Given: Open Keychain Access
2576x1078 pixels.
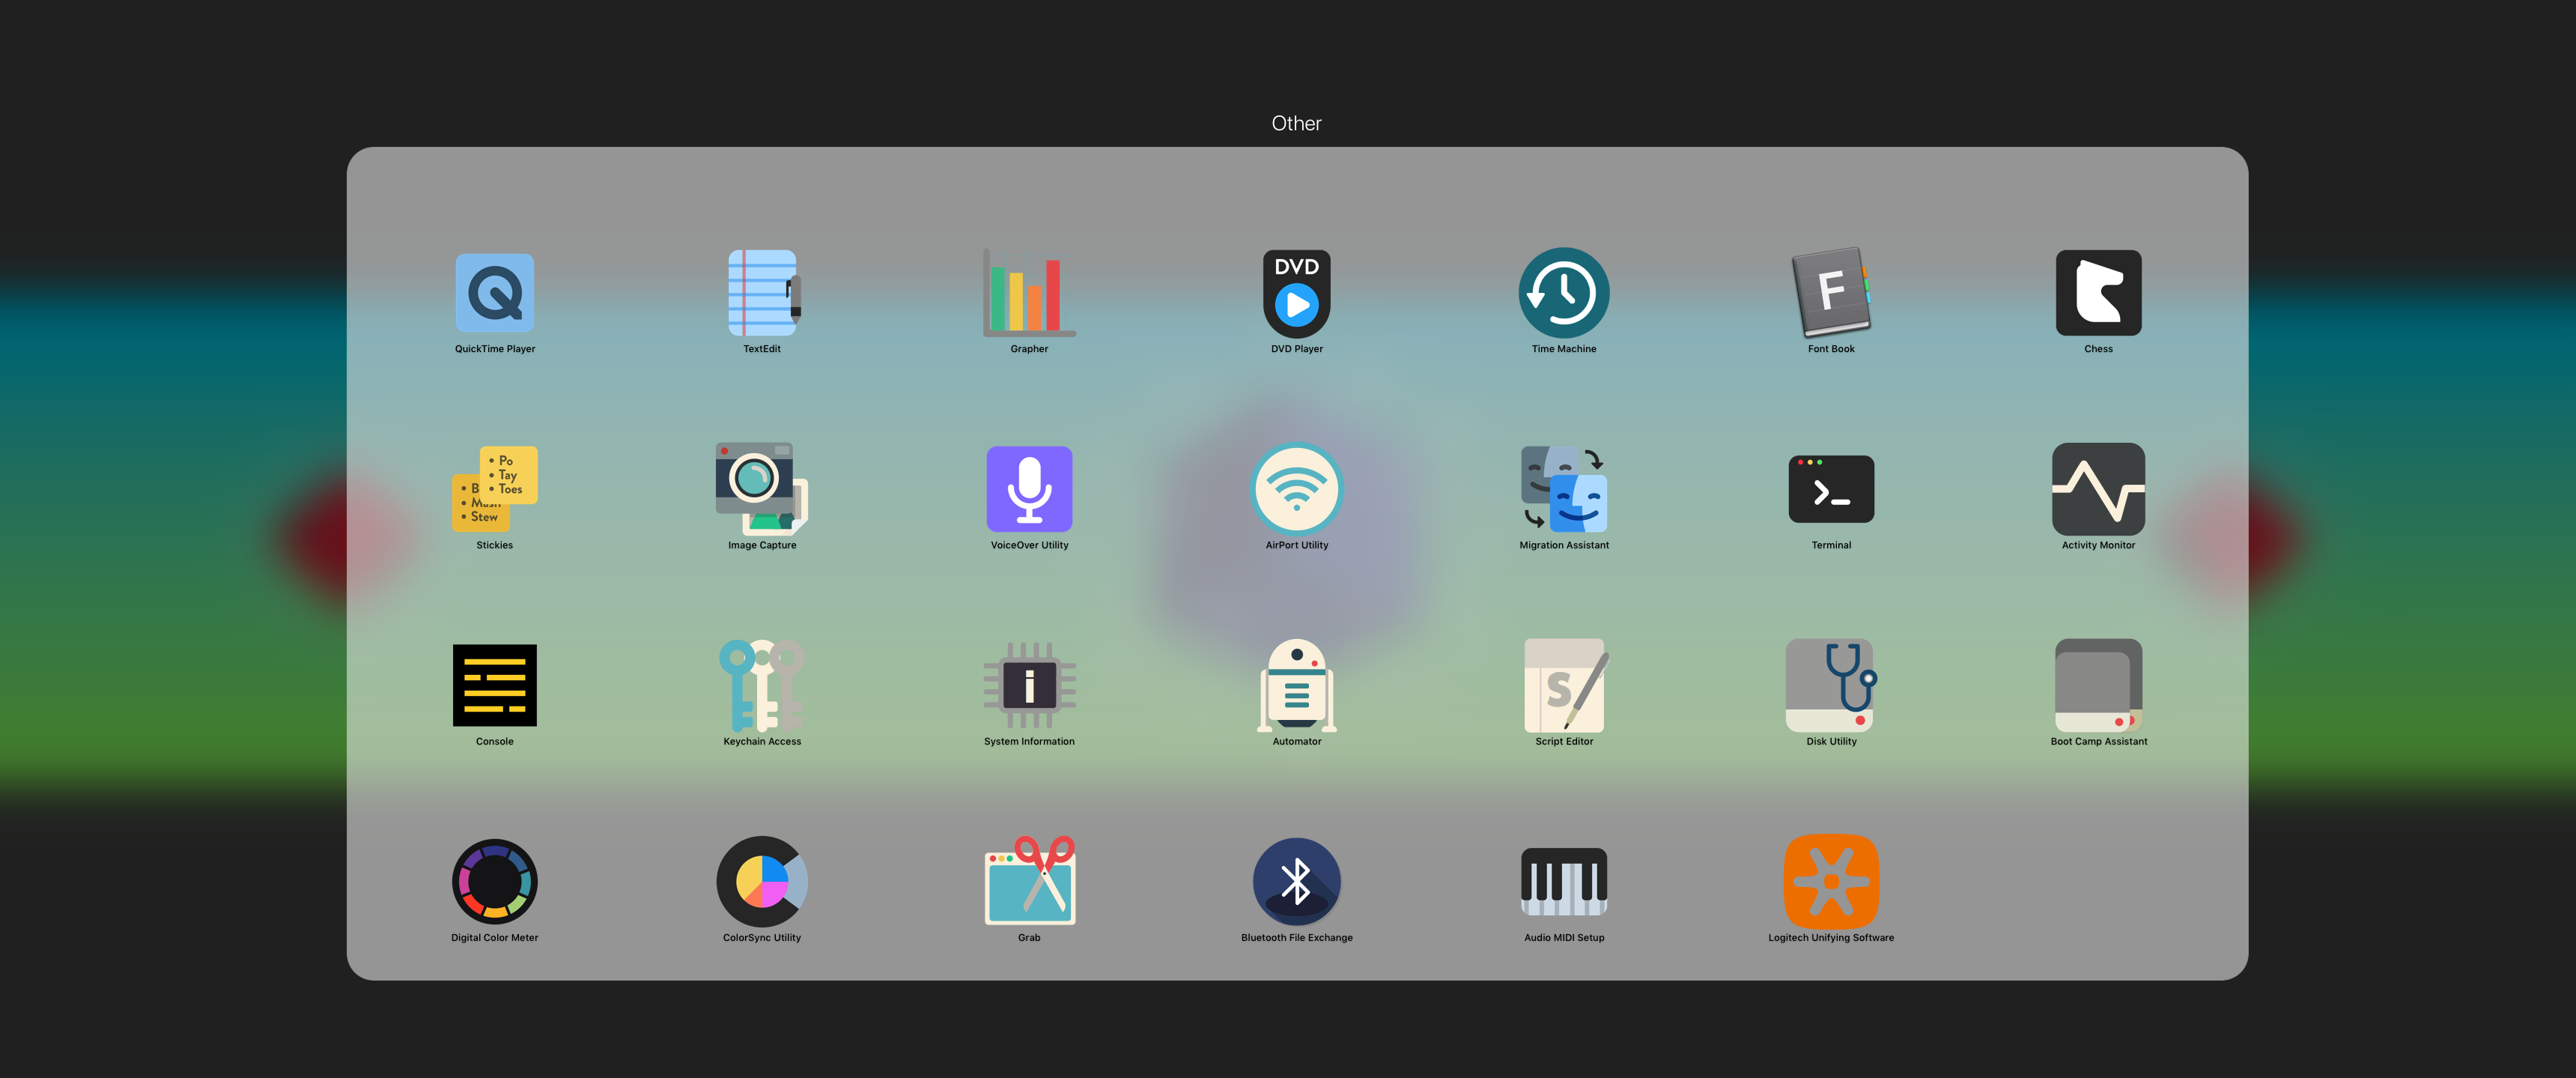Looking at the screenshot, I should [x=762, y=685].
